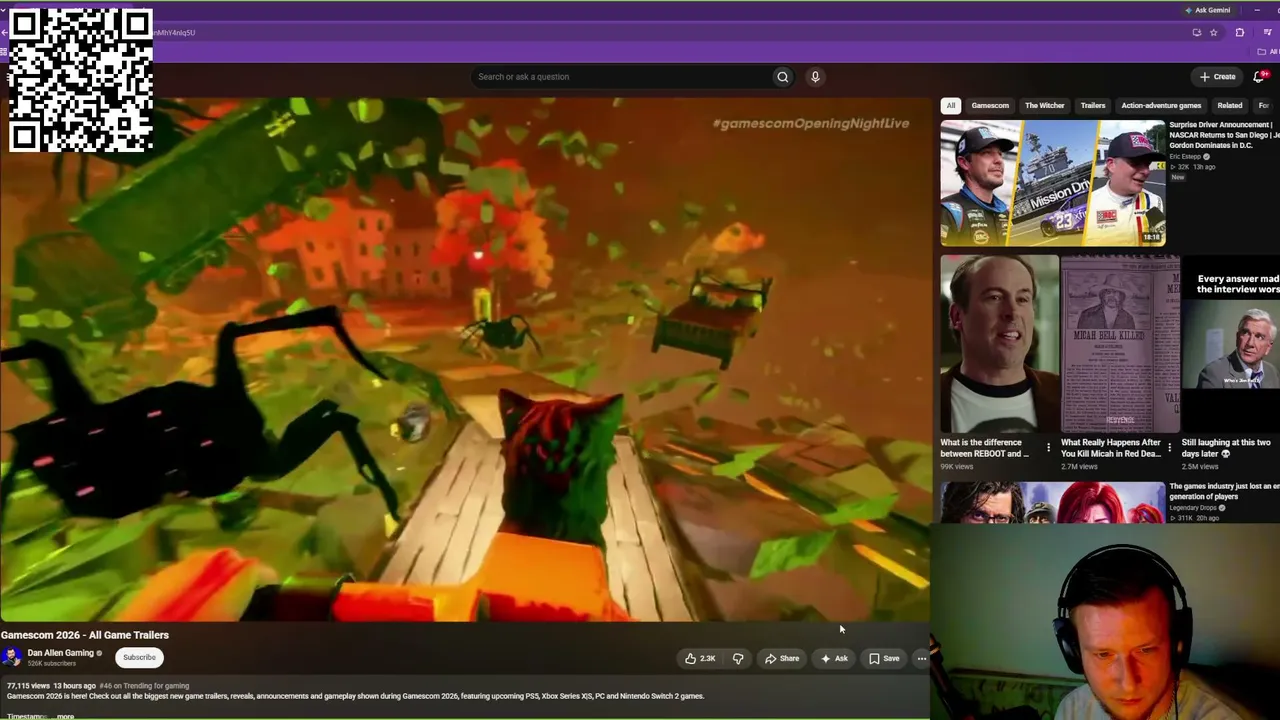This screenshot has height=720, width=1280.
Task: Open options for 'What is the difference' short
Action: 1048,447
